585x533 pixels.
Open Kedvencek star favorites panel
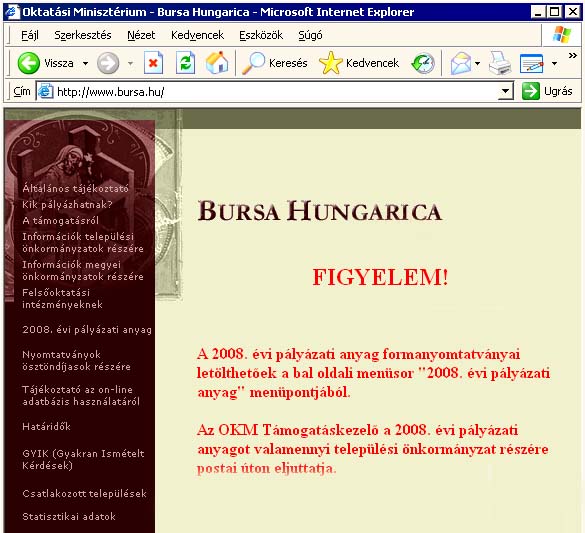359,63
